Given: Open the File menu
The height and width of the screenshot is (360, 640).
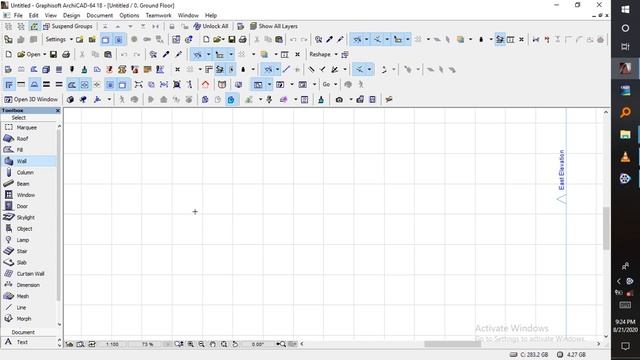Looking at the screenshot, I should 18,15.
